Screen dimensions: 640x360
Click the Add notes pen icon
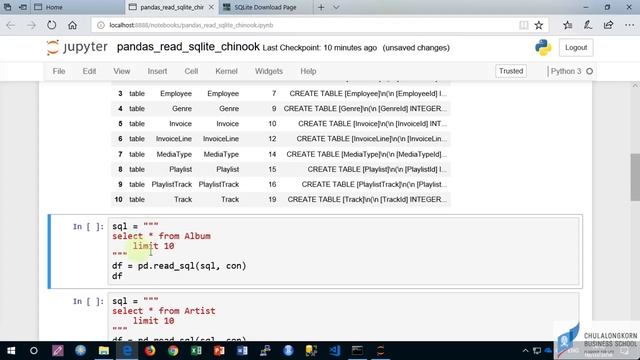coord(588,25)
